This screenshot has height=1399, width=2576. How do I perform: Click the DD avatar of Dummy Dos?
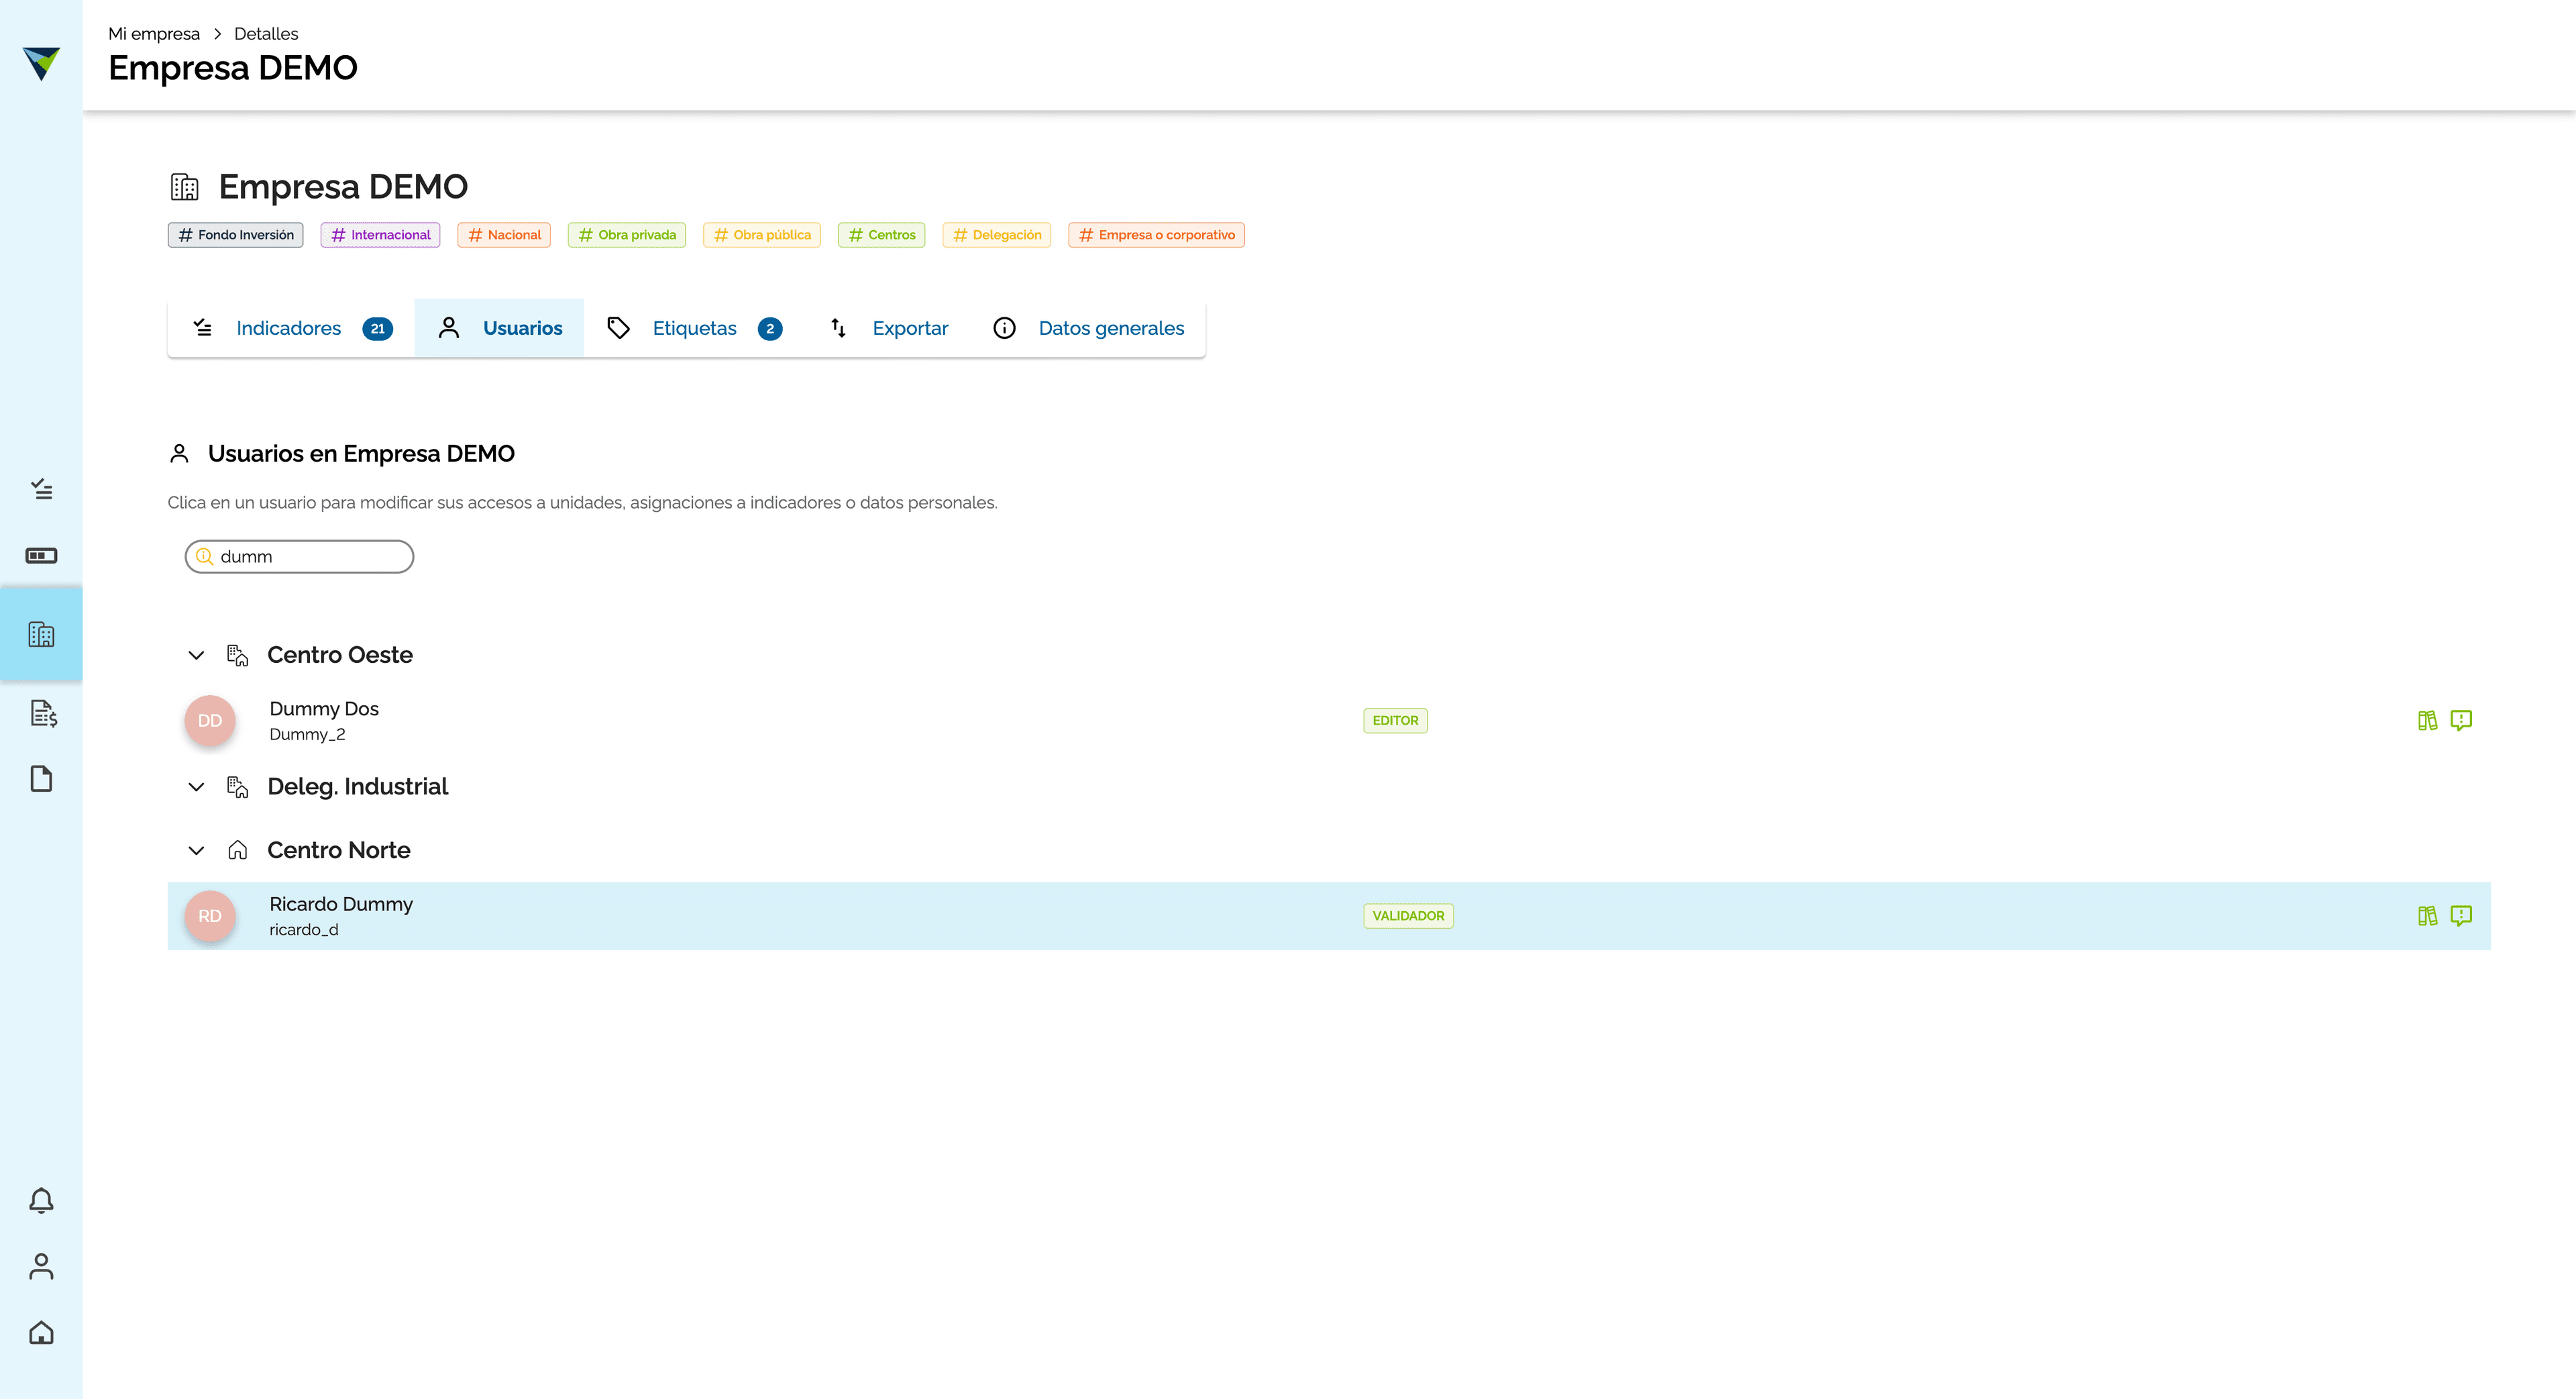(x=210, y=720)
